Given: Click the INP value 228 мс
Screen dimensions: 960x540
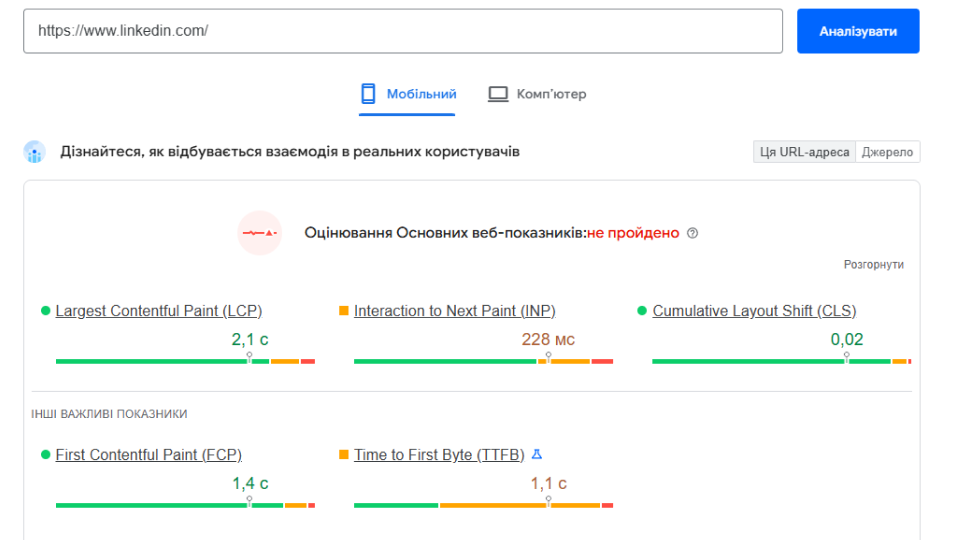Looking at the screenshot, I should pyautogui.click(x=548, y=339).
